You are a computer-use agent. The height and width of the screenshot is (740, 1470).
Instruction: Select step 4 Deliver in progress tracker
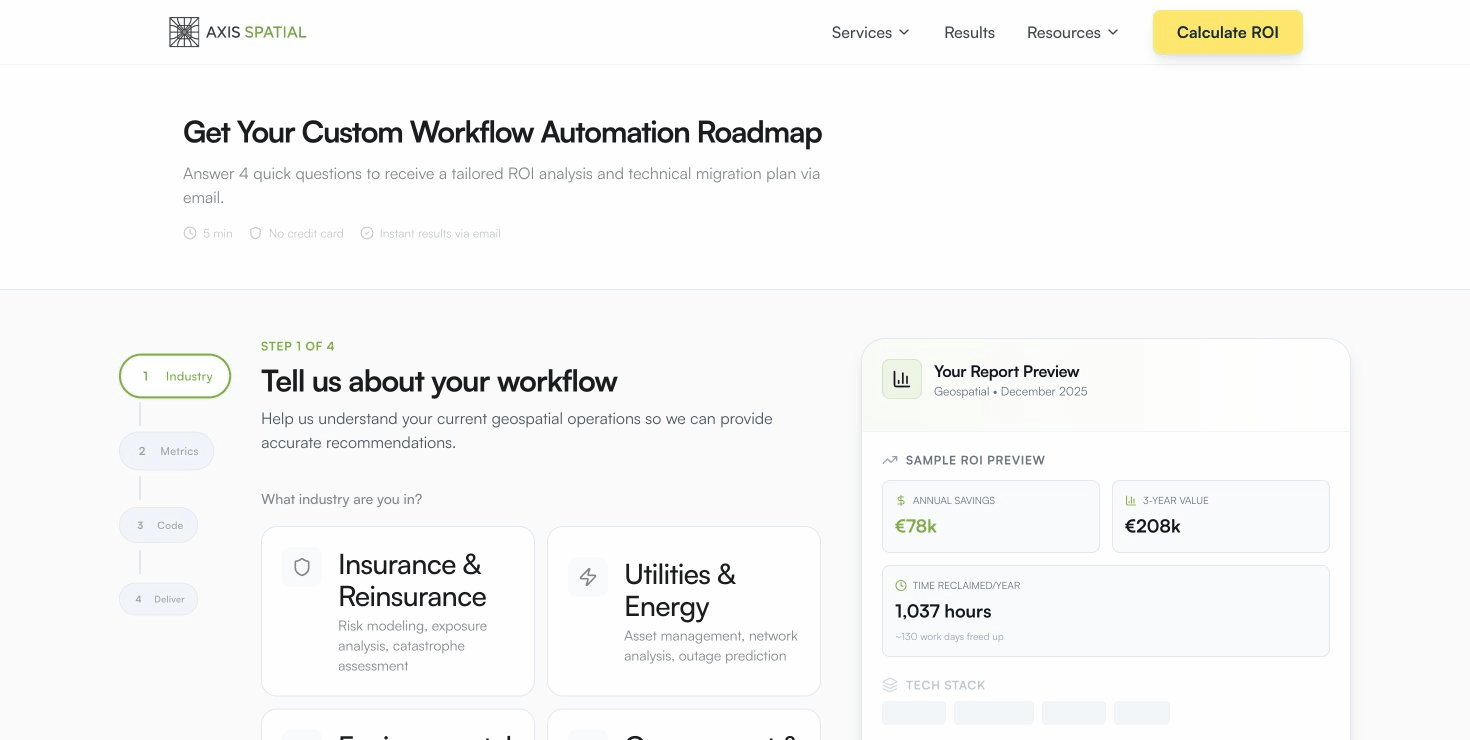pos(159,599)
